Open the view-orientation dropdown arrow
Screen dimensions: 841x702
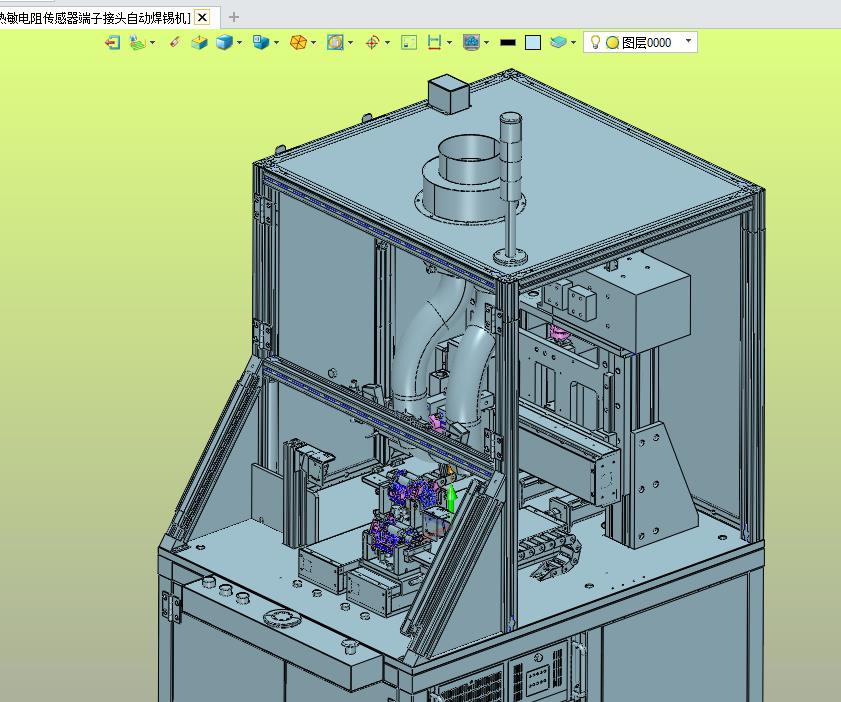[x=276, y=42]
